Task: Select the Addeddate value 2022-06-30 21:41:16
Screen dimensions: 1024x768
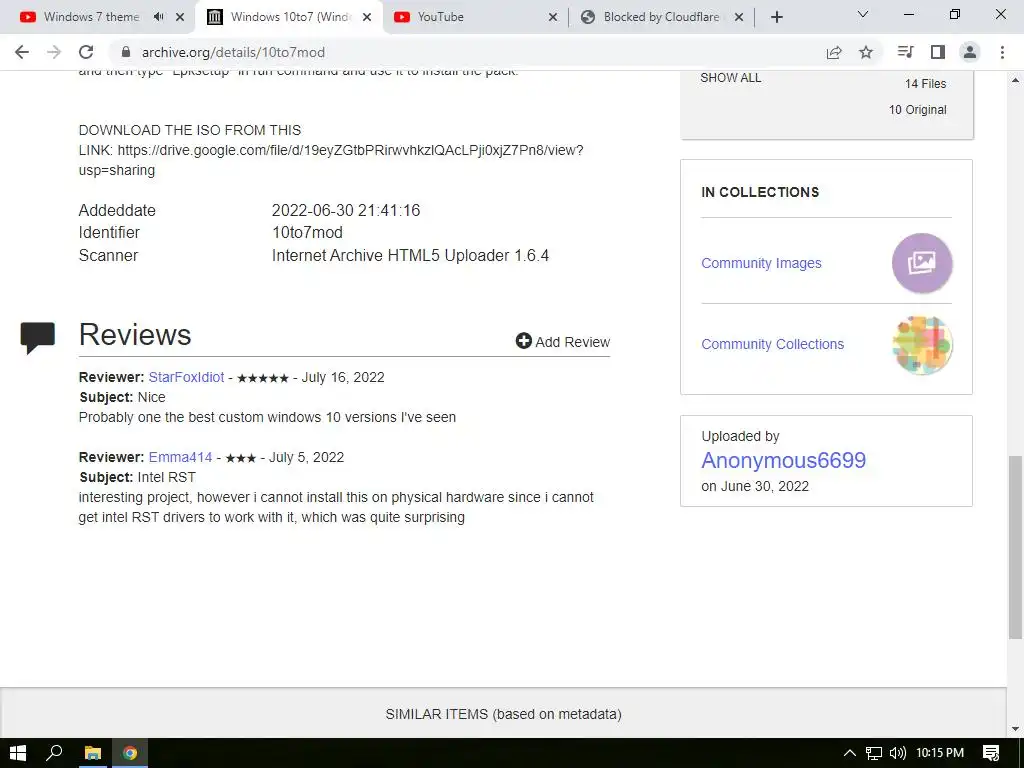Action: (x=346, y=210)
